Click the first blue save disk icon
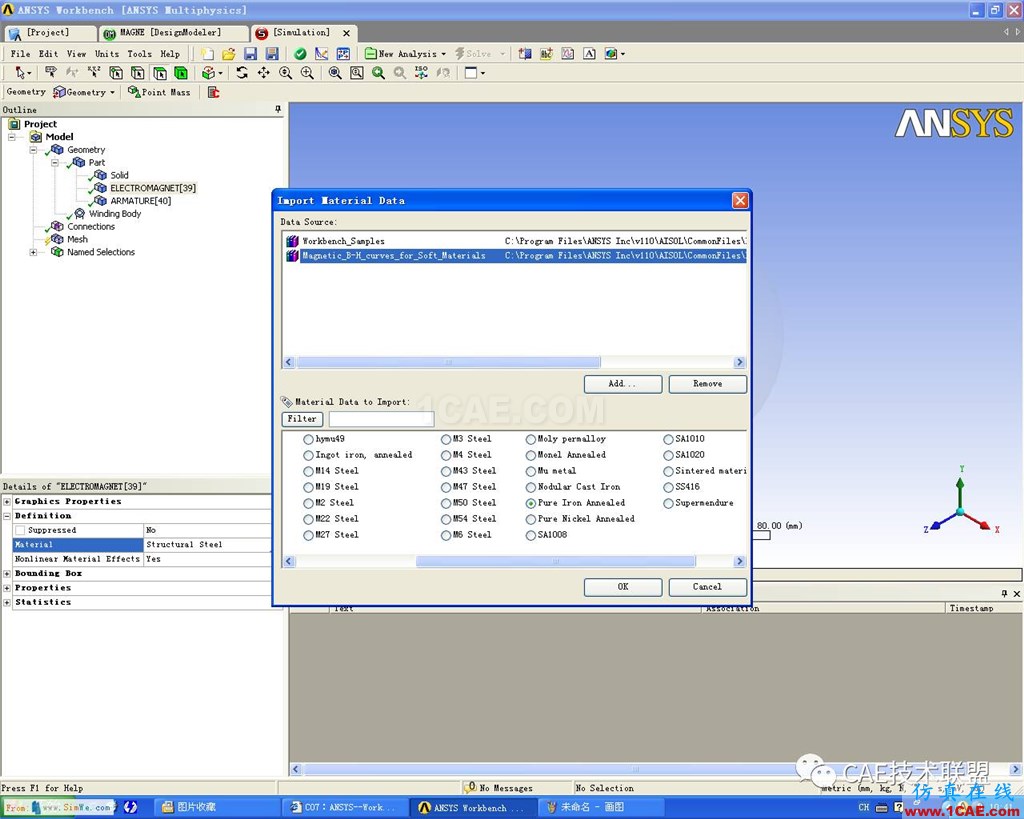The image size is (1024, 819). click(250, 54)
